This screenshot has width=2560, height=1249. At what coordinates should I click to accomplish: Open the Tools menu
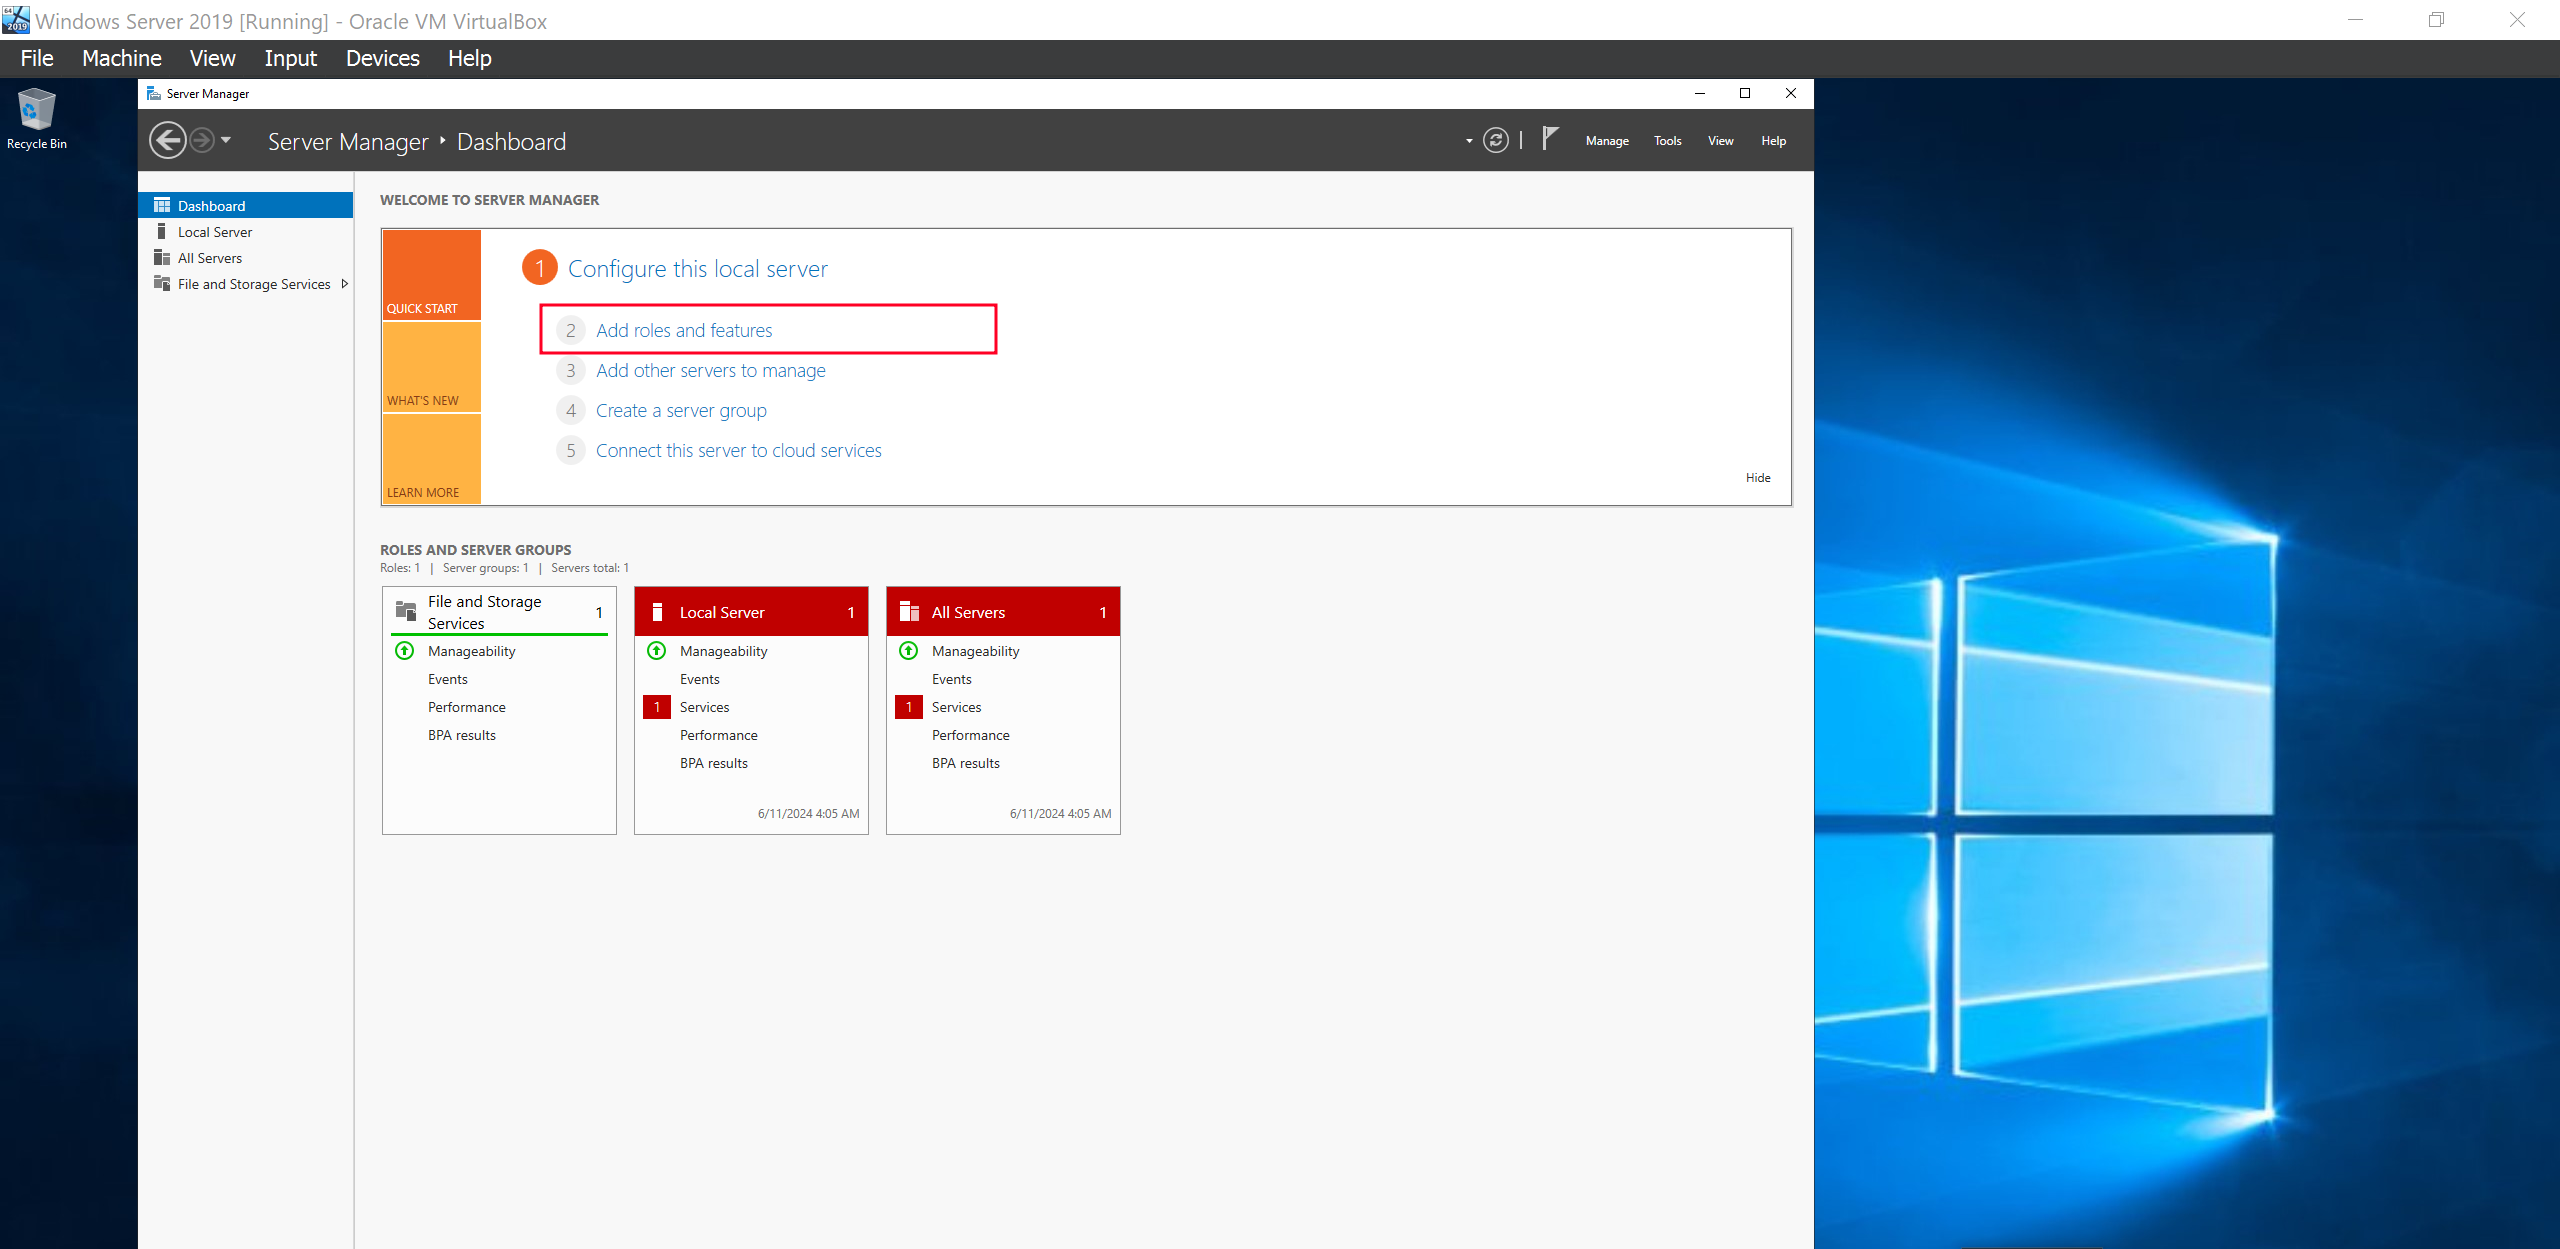pos(1667,141)
